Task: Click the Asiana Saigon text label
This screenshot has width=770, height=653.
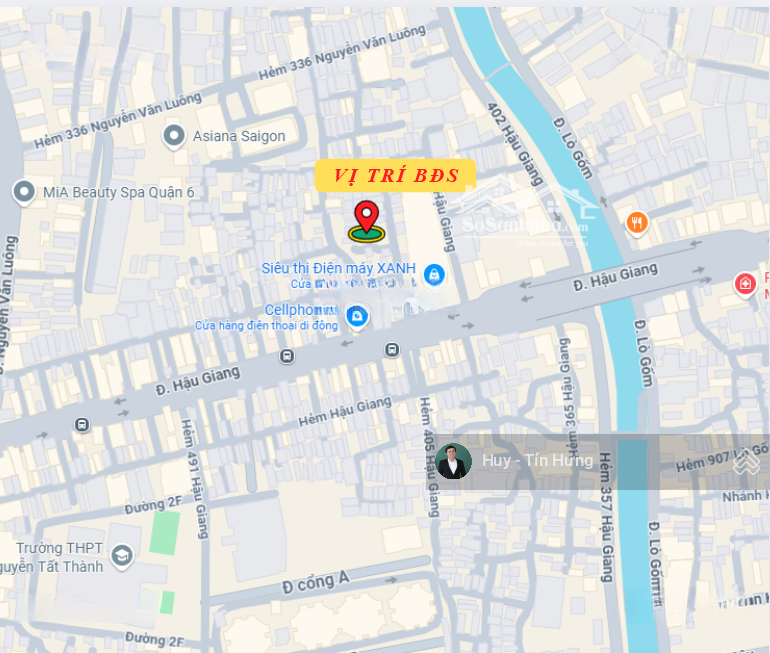Action: coord(239,136)
